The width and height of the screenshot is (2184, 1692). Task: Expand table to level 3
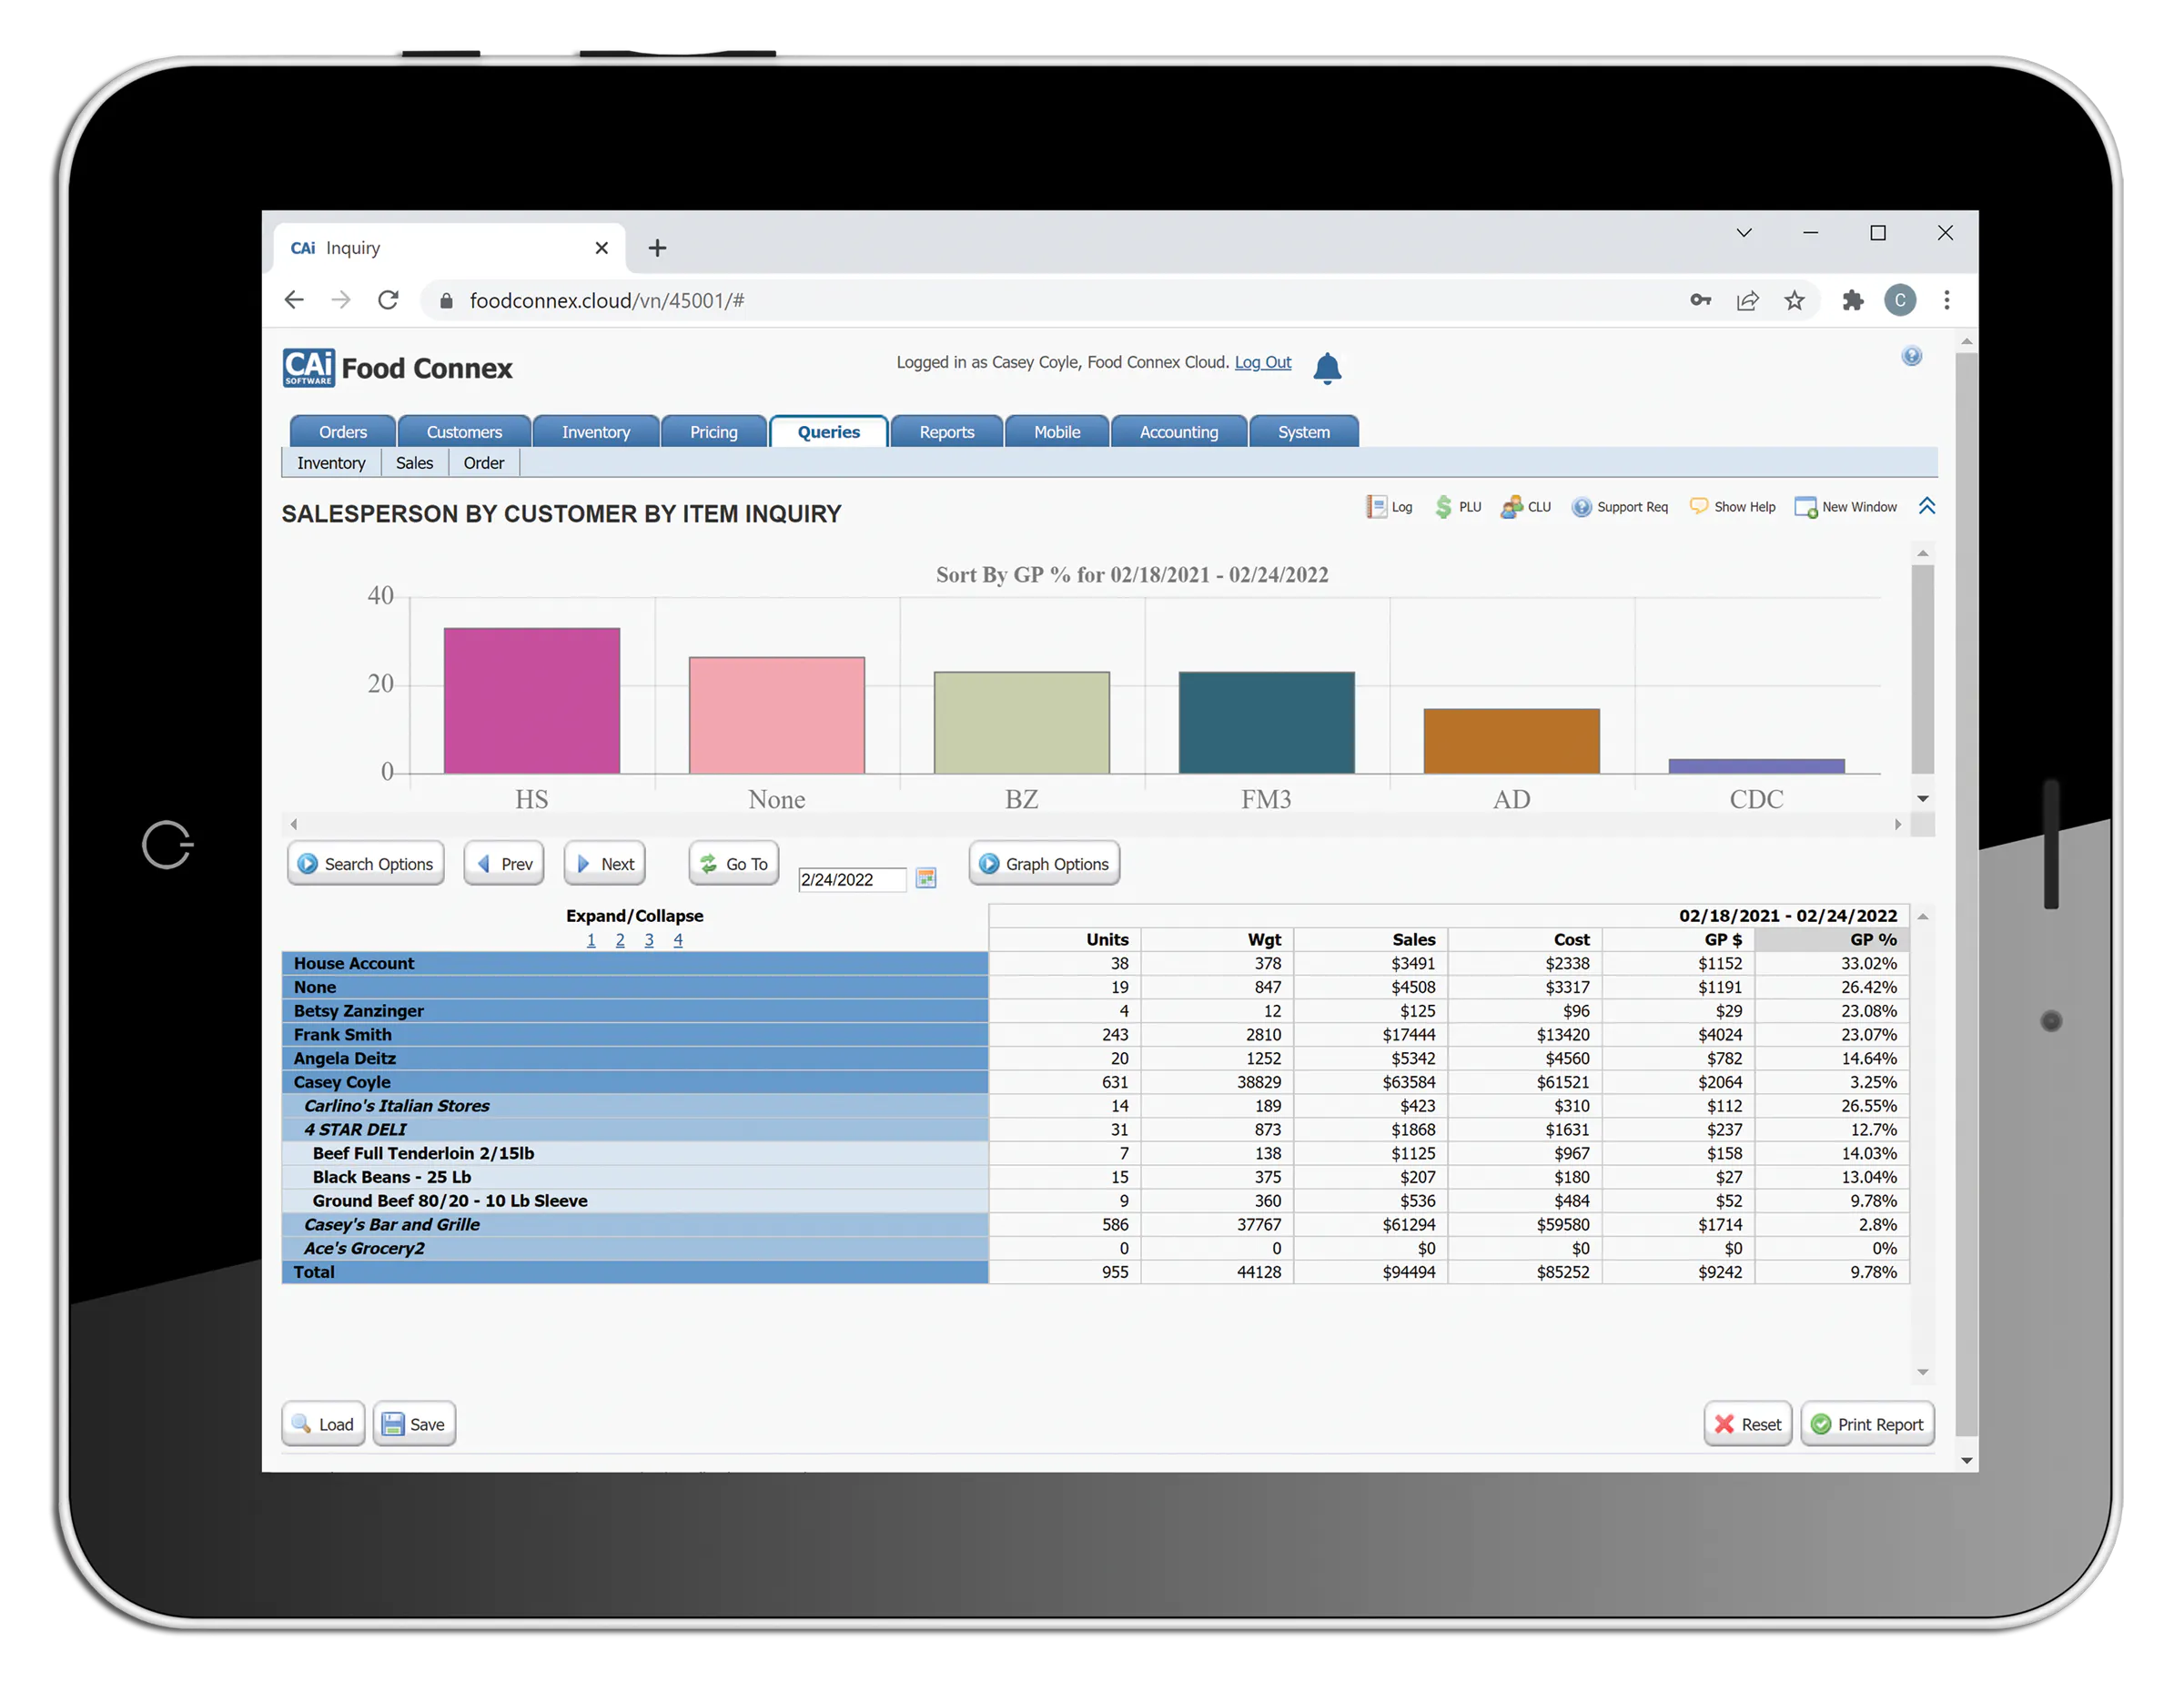pos(649,940)
